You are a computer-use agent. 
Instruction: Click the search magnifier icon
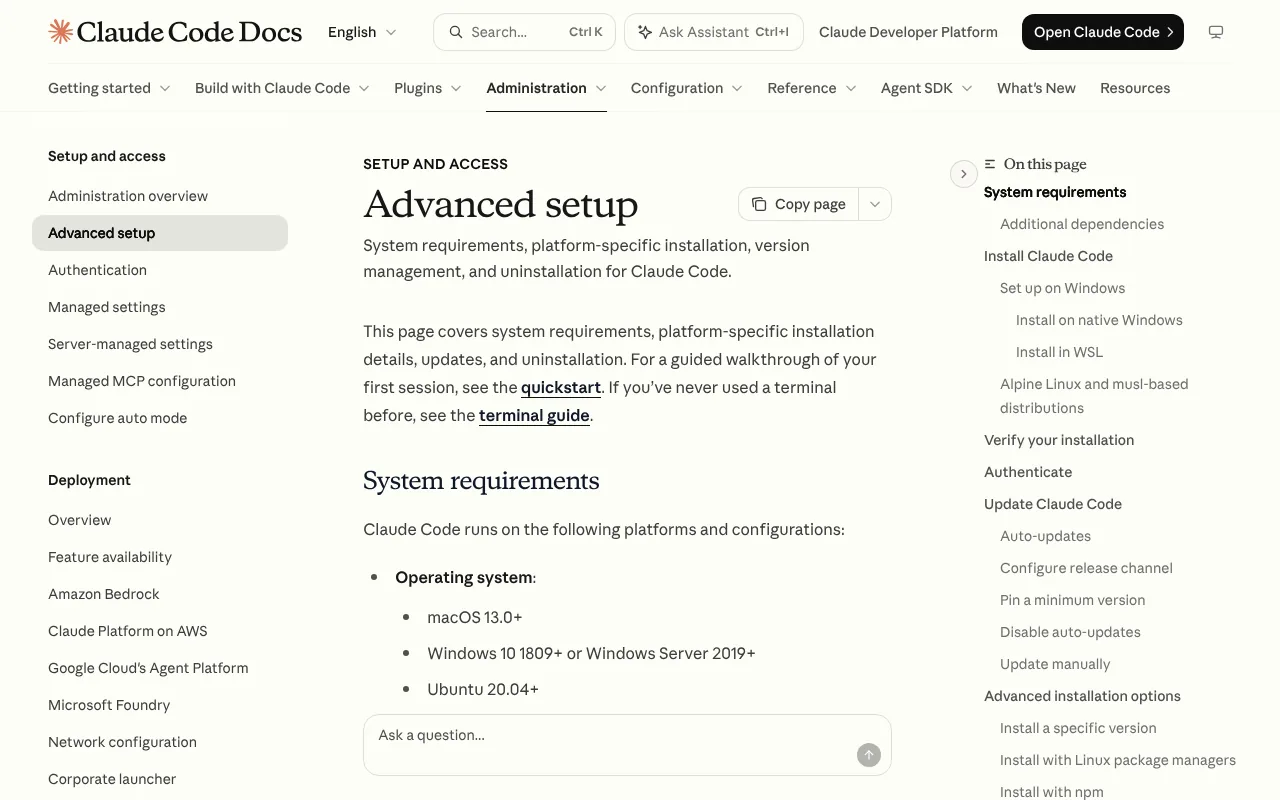point(456,32)
